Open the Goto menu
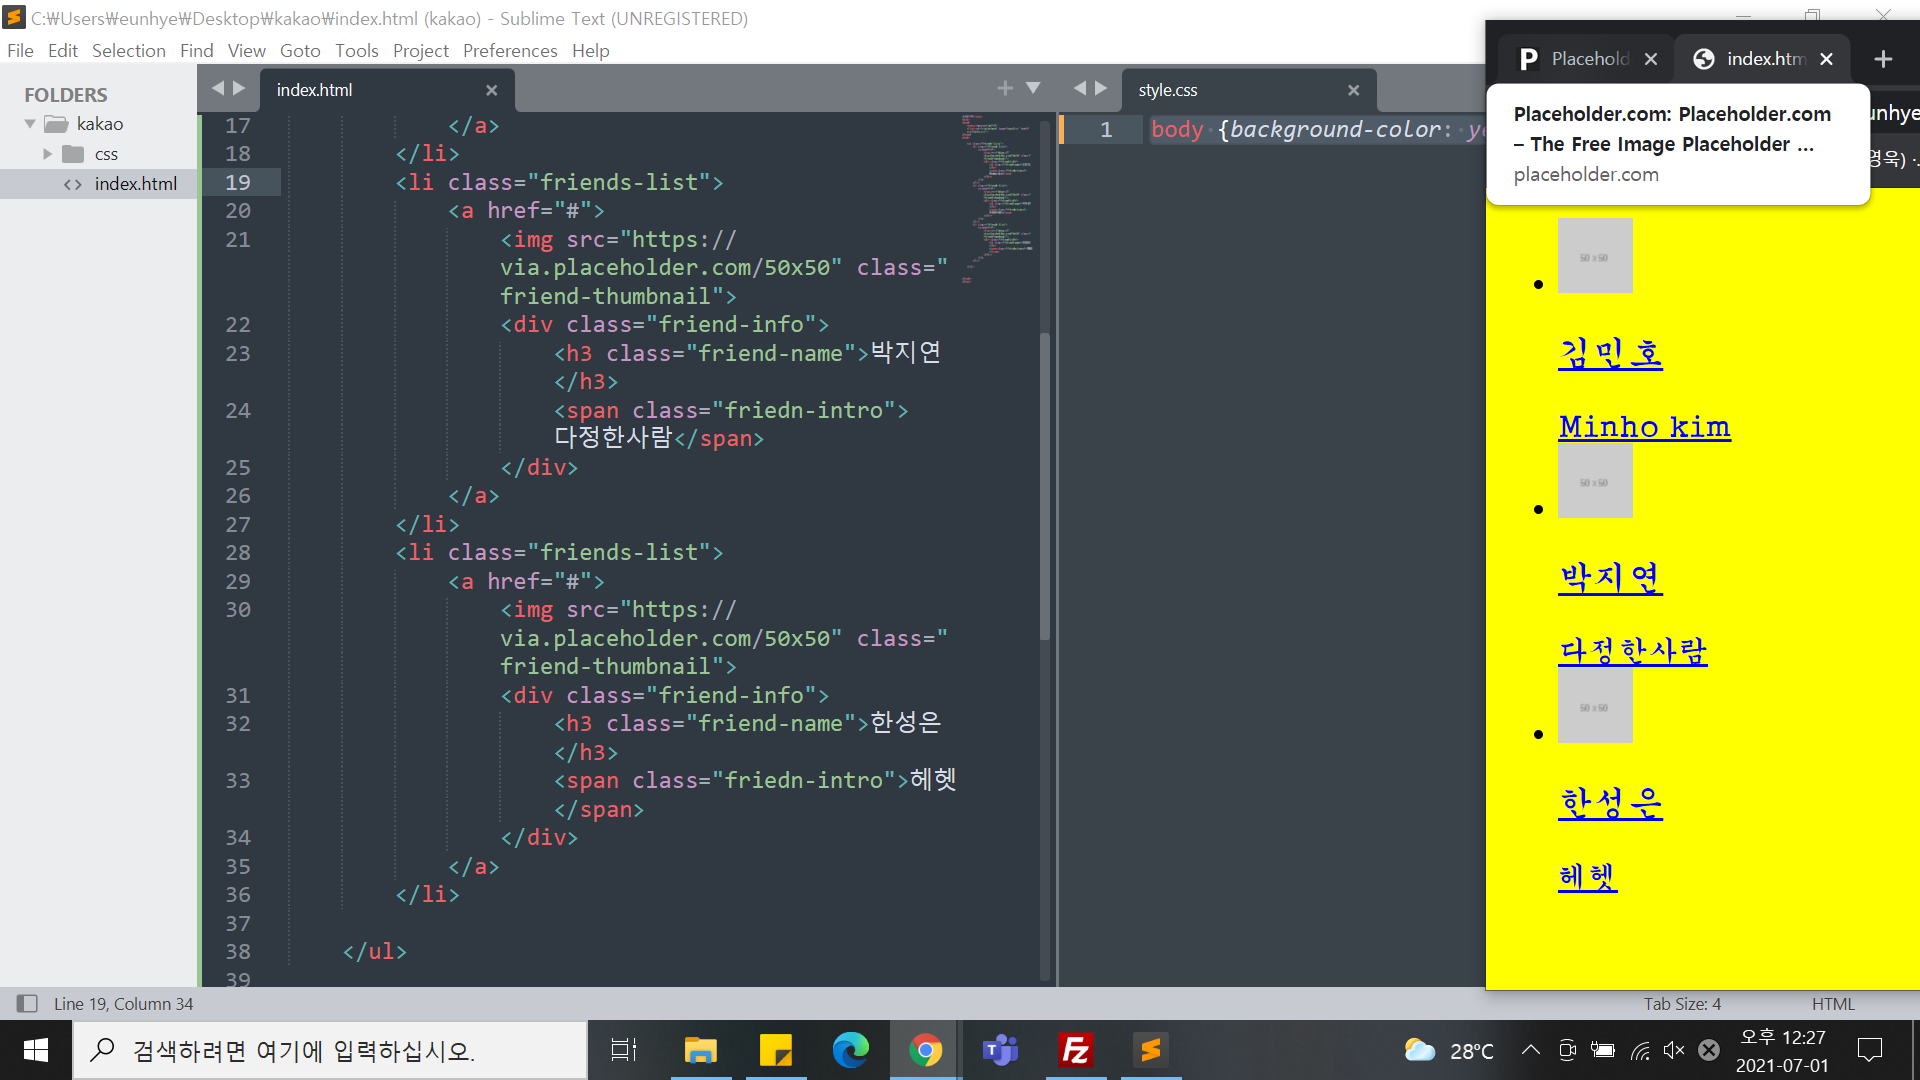The image size is (1920, 1080). pos(299,51)
